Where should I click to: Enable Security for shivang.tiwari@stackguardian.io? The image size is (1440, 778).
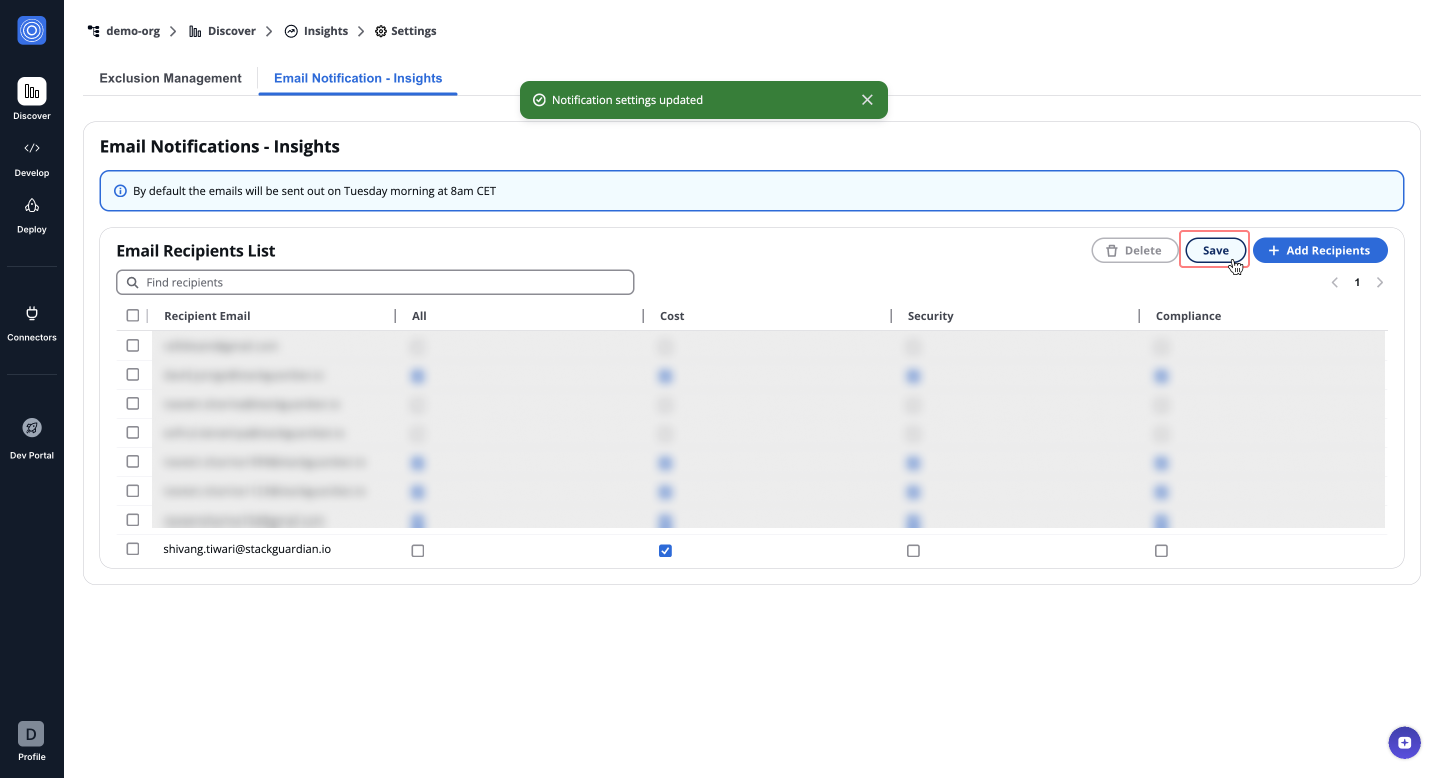click(913, 551)
